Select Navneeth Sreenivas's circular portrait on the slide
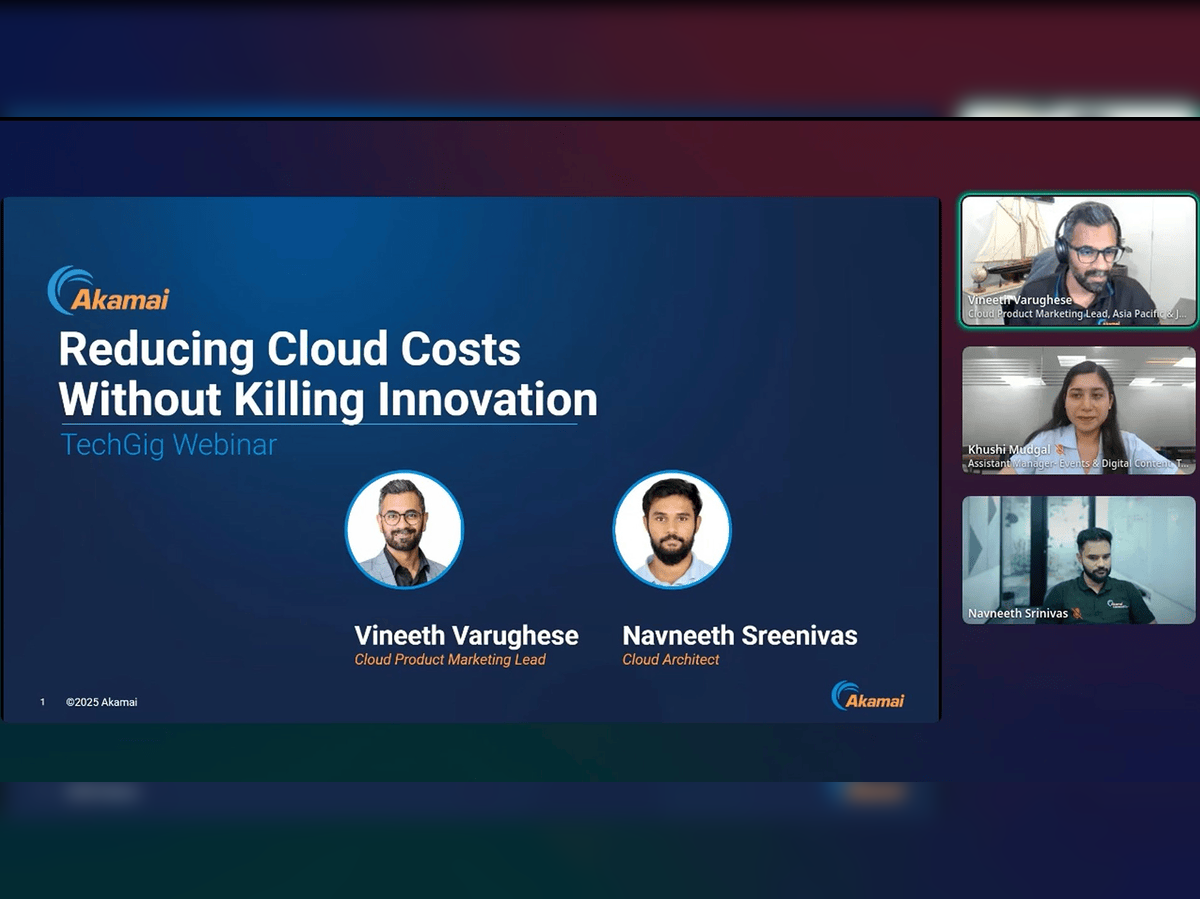Screen dimensions: 1200x899 click(672, 529)
